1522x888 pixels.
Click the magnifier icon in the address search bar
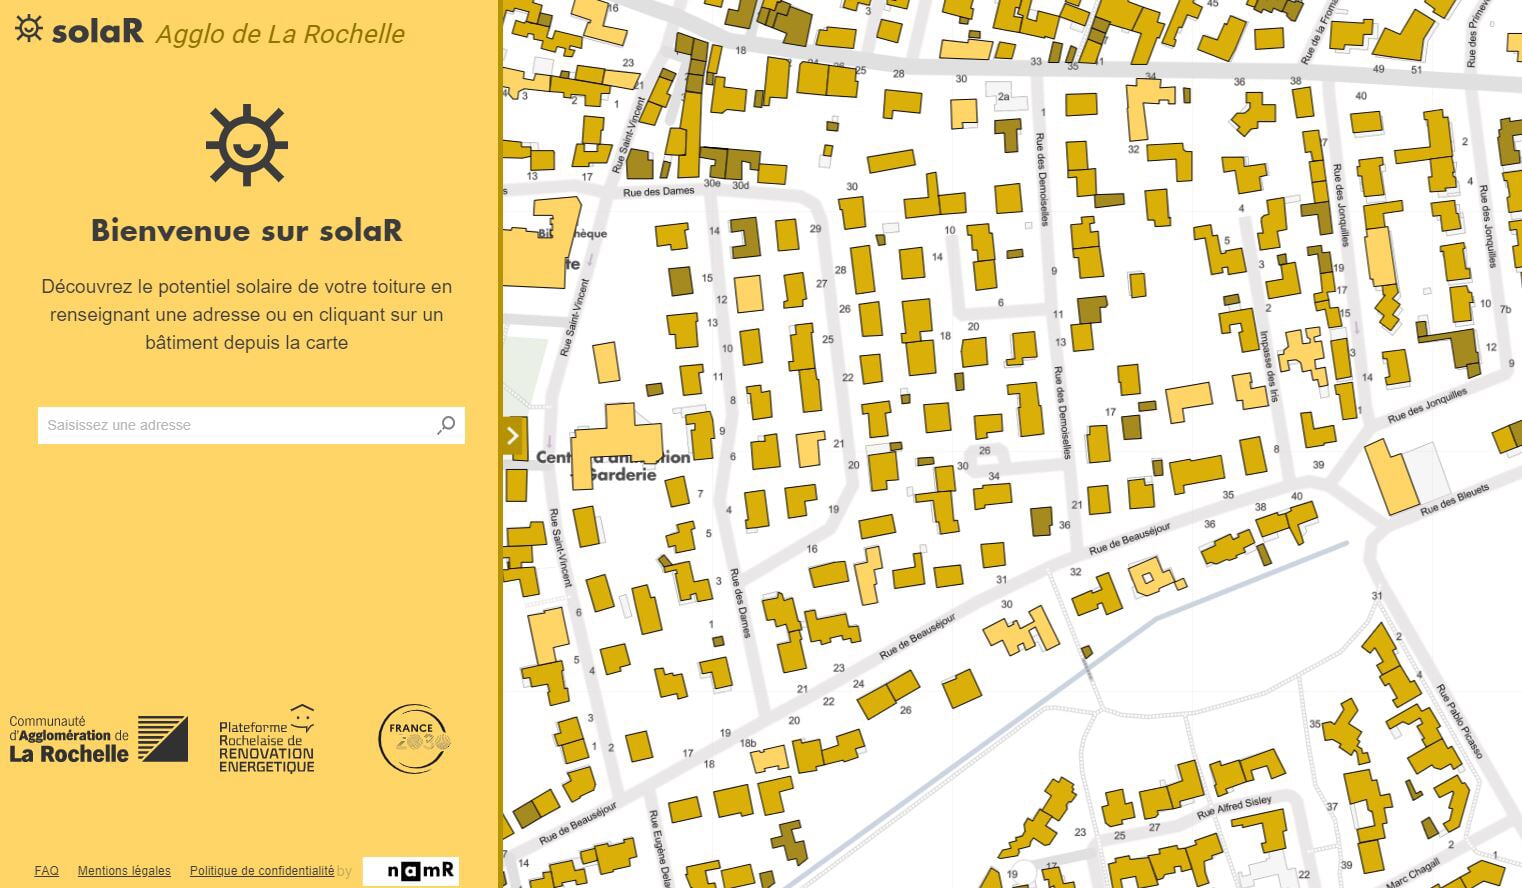pyautogui.click(x=444, y=425)
